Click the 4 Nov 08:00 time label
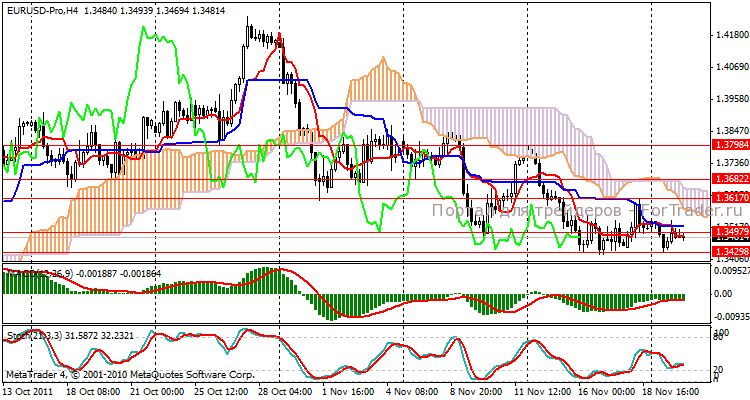The image size is (750, 400). tap(411, 390)
